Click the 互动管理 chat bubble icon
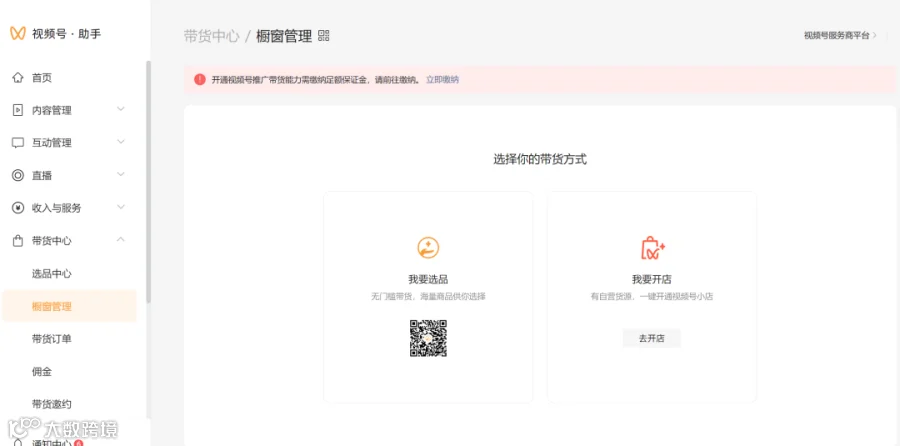Image resolution: width=900 pixels, height=446 pixels. tap(18, 142)
